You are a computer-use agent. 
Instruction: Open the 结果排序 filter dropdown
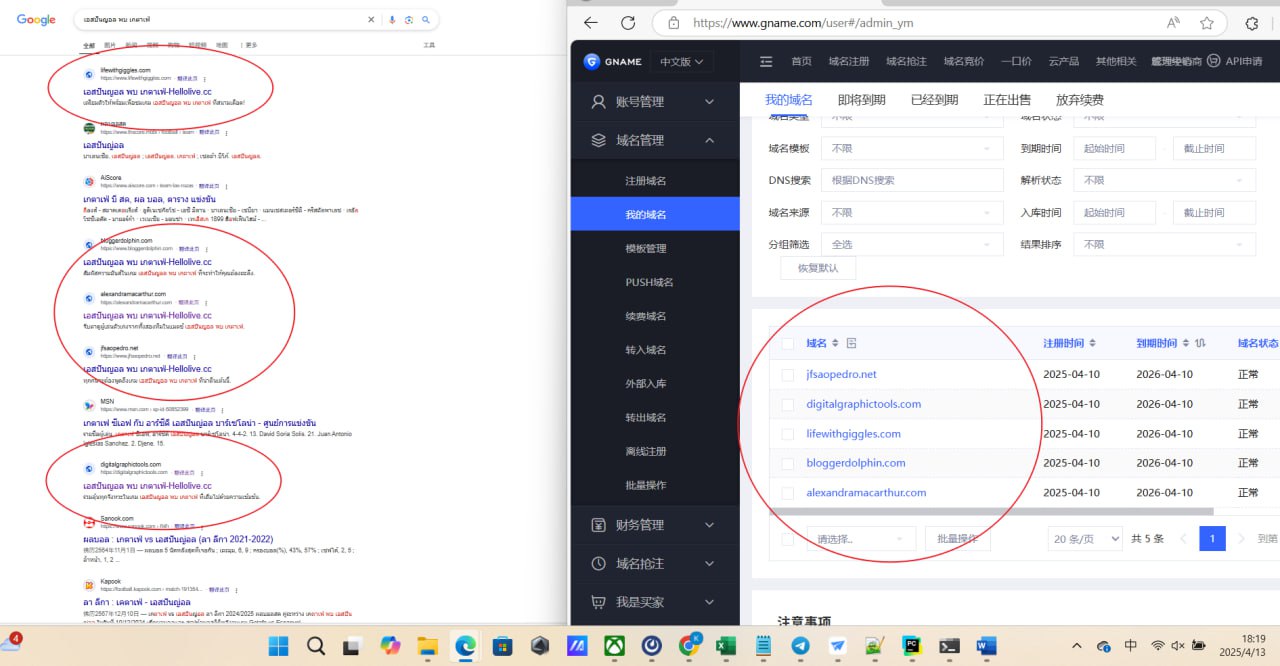[x=1164, y=244]
